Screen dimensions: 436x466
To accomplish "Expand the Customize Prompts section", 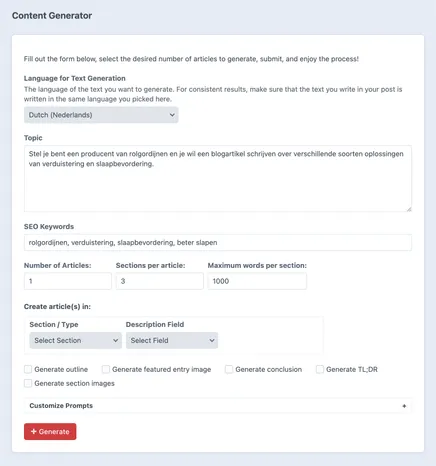I will pos(218,406).
